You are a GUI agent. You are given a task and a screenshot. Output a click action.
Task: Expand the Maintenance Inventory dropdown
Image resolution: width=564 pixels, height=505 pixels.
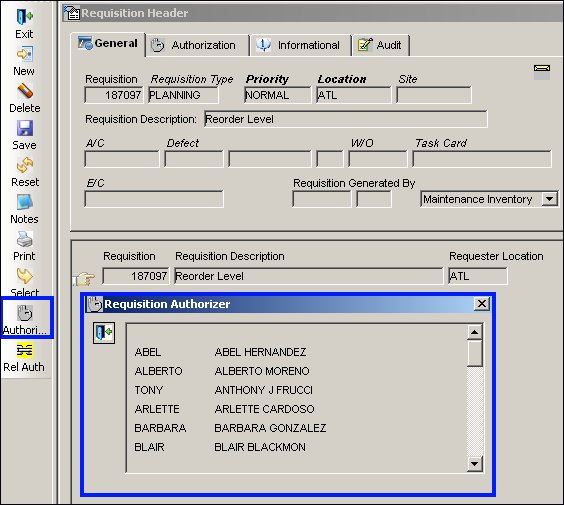point(550,199)
